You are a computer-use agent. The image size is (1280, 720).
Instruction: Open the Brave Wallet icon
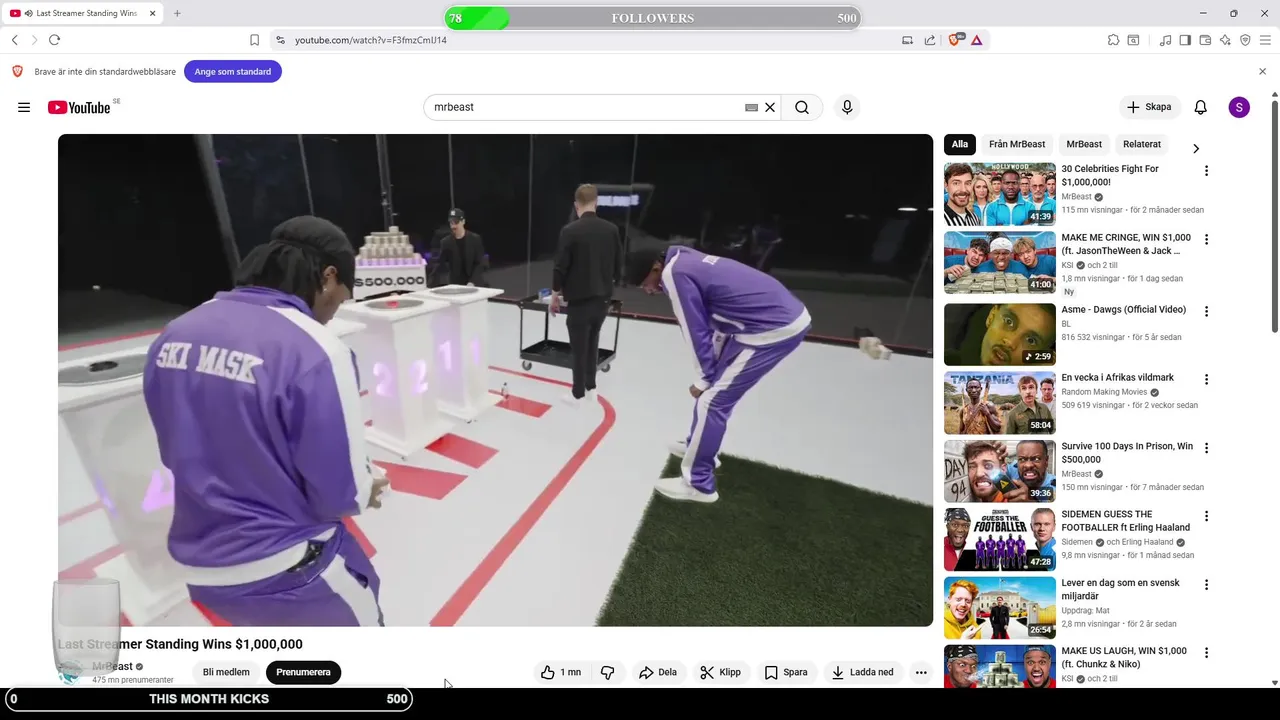click(1205, 40)
